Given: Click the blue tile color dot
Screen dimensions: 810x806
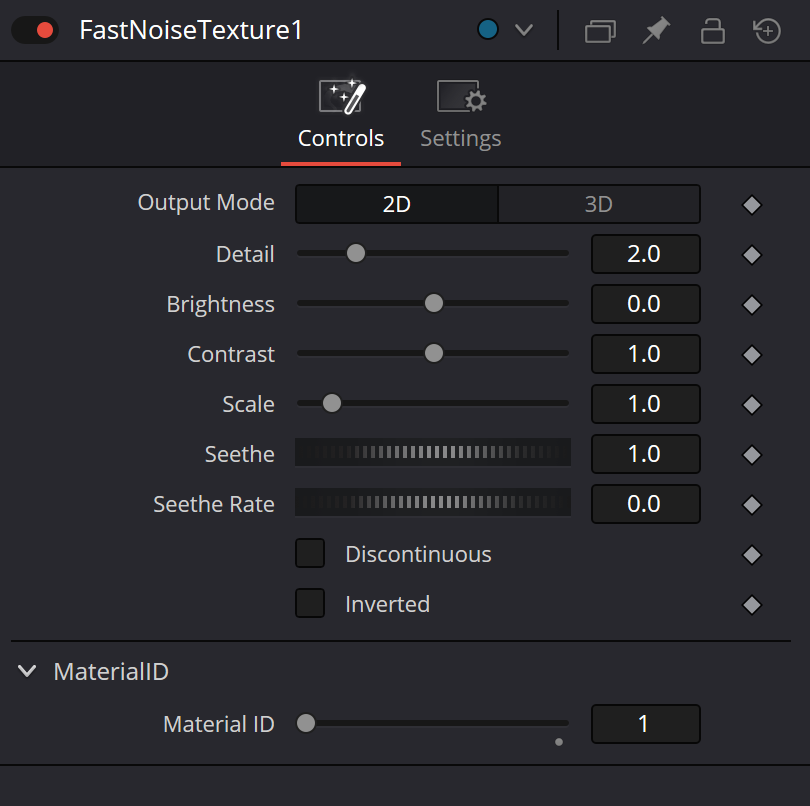Looking at the screenshot, I should (x=488, y=29).
